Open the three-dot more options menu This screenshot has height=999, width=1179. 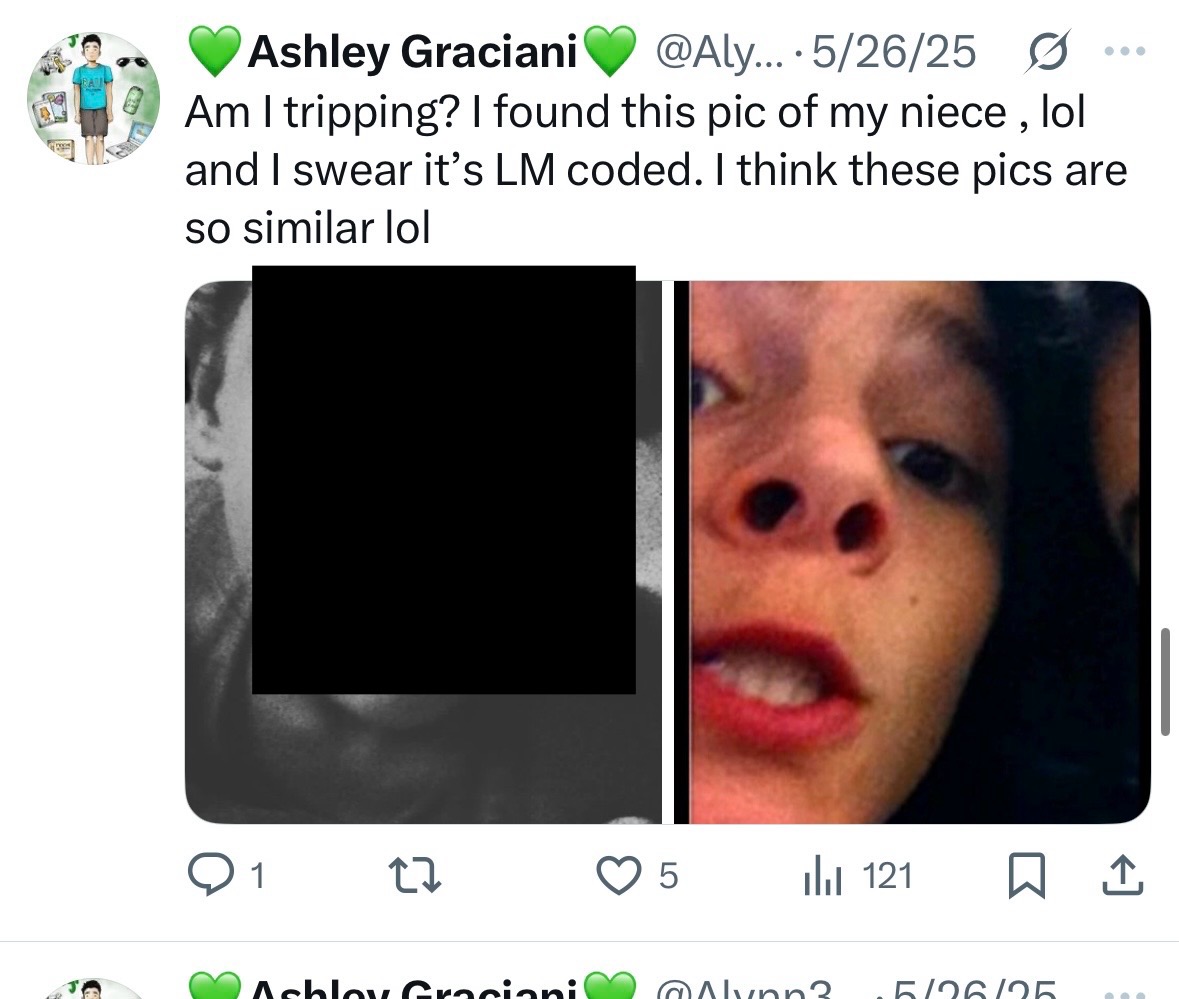click(x=1125, y=51)
